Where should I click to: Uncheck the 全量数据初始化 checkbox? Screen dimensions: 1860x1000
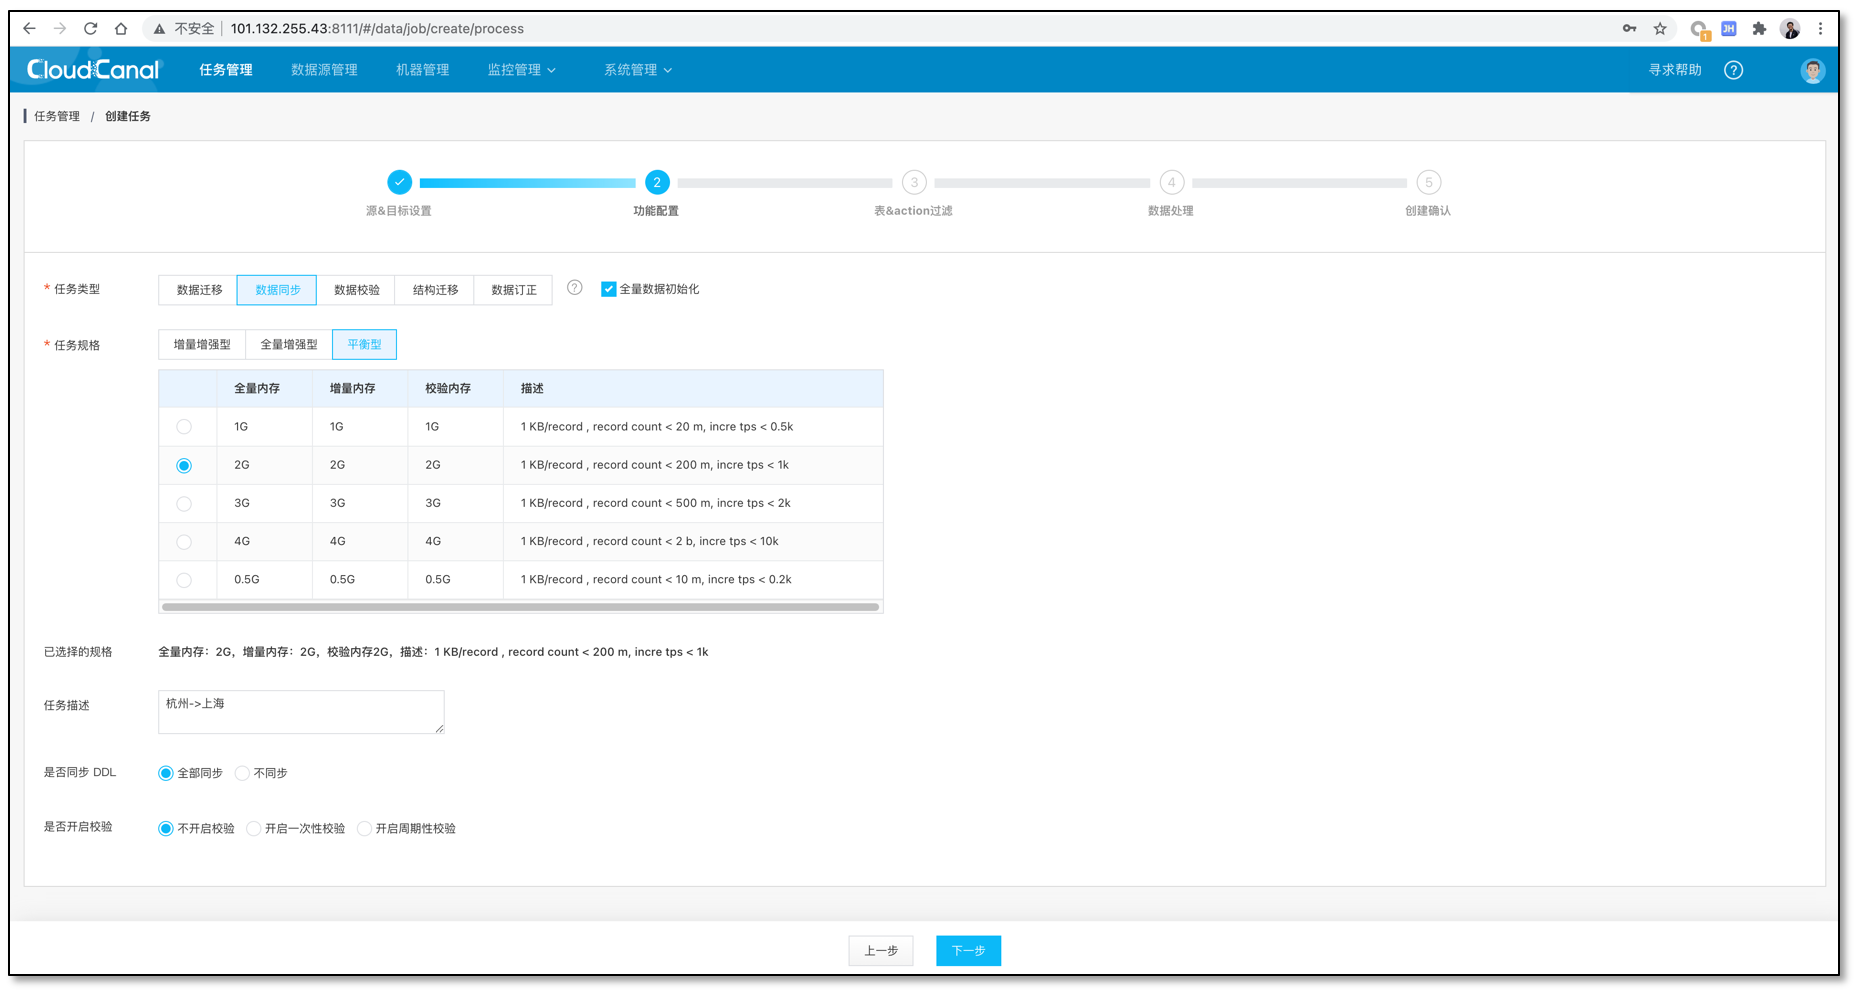click(608, 288)
